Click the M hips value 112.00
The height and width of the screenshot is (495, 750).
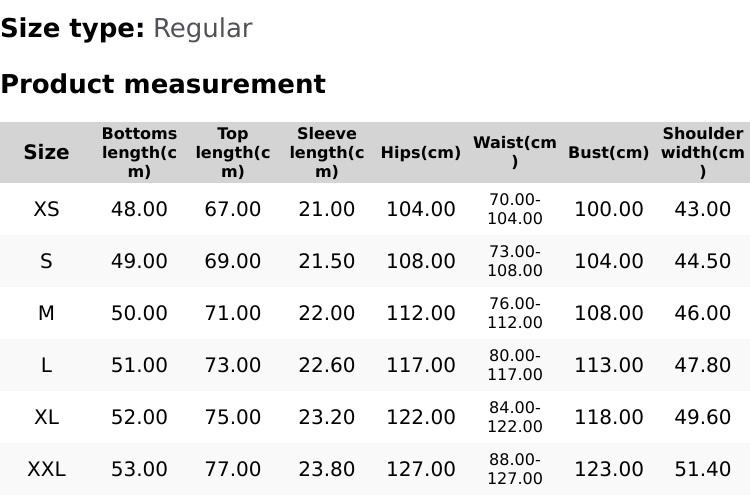(421, 313)
